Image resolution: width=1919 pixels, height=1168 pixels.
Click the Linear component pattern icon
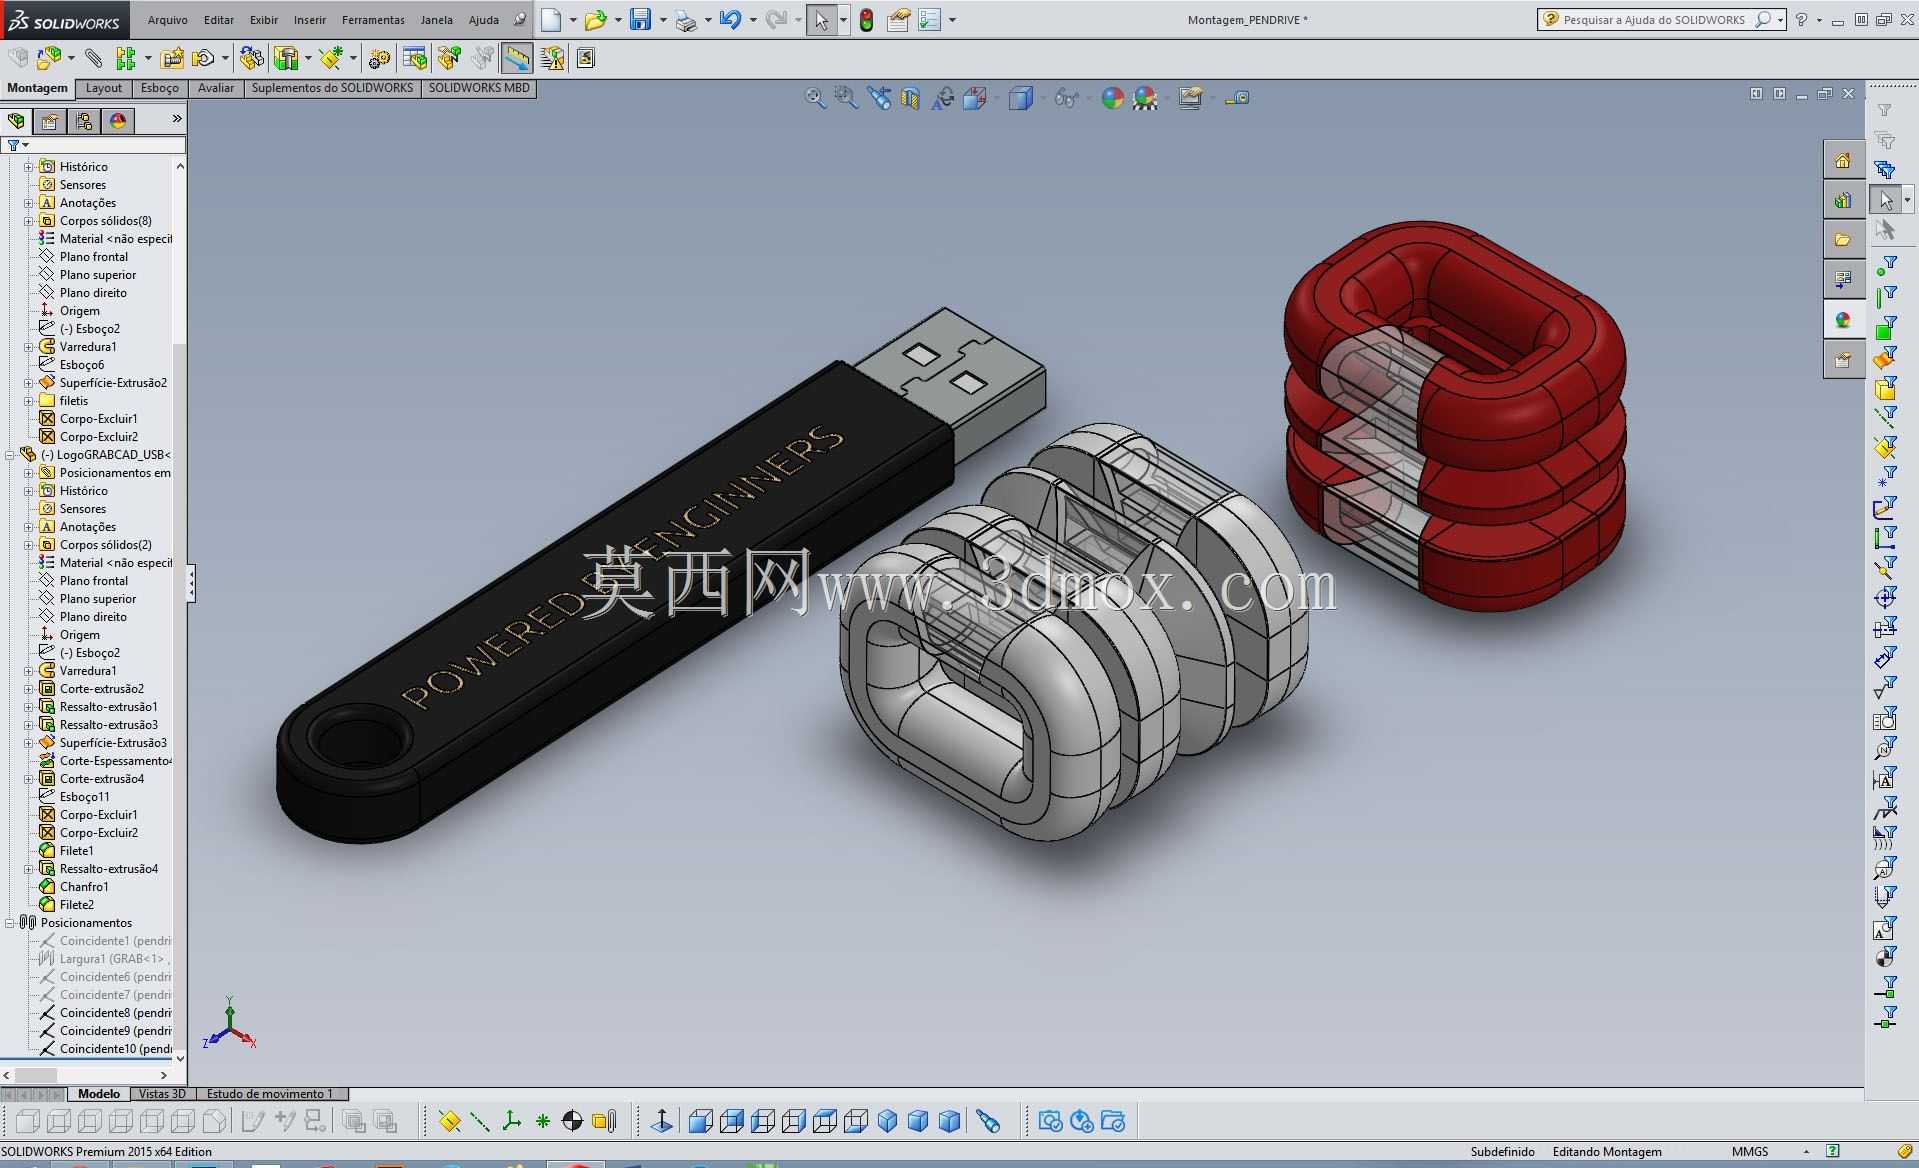[x=125, y=59]
